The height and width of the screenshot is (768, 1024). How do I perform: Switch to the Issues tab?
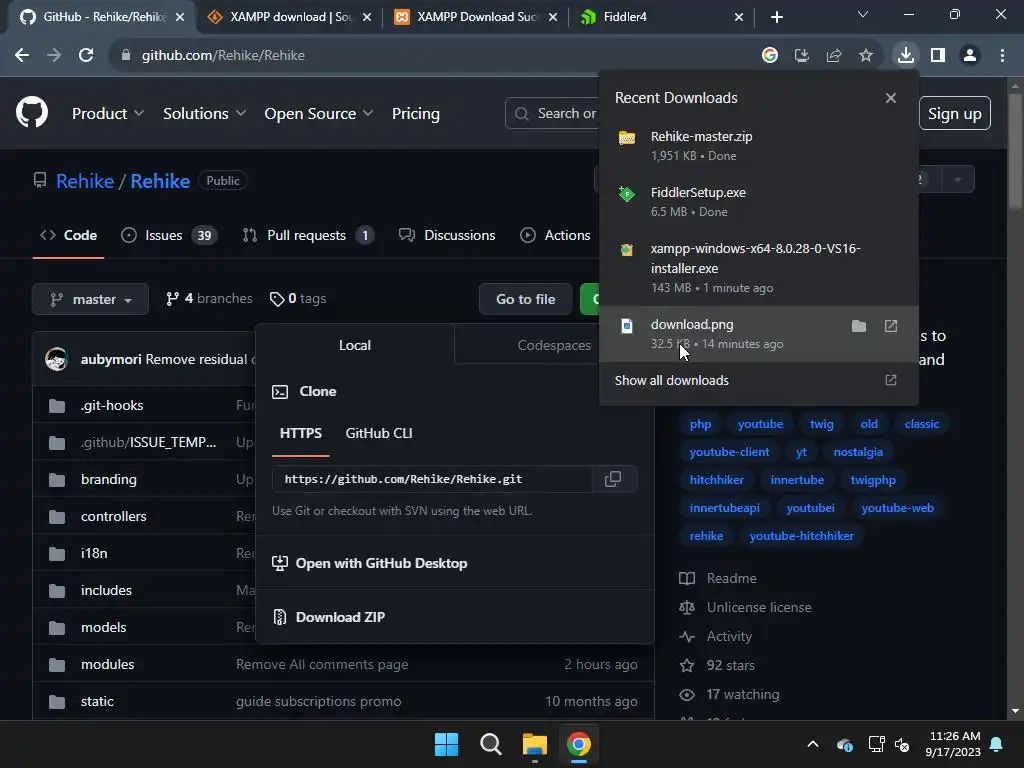click(169, 235)
